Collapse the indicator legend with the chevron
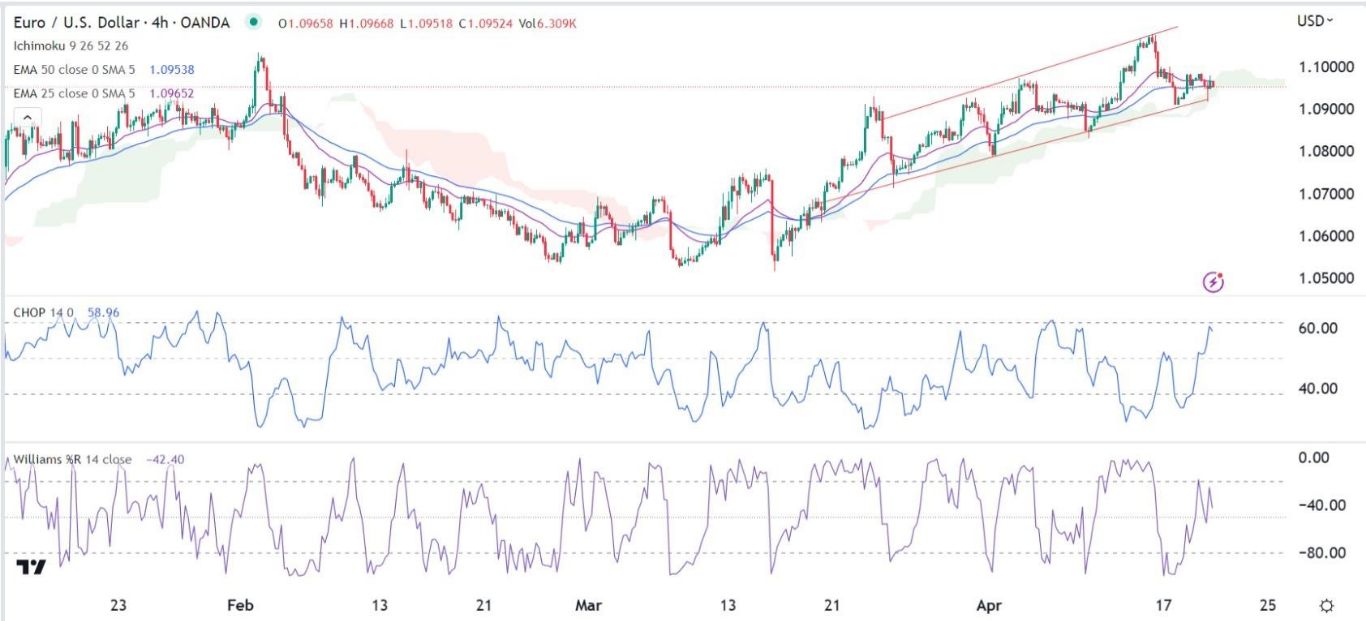 [26, 118]
